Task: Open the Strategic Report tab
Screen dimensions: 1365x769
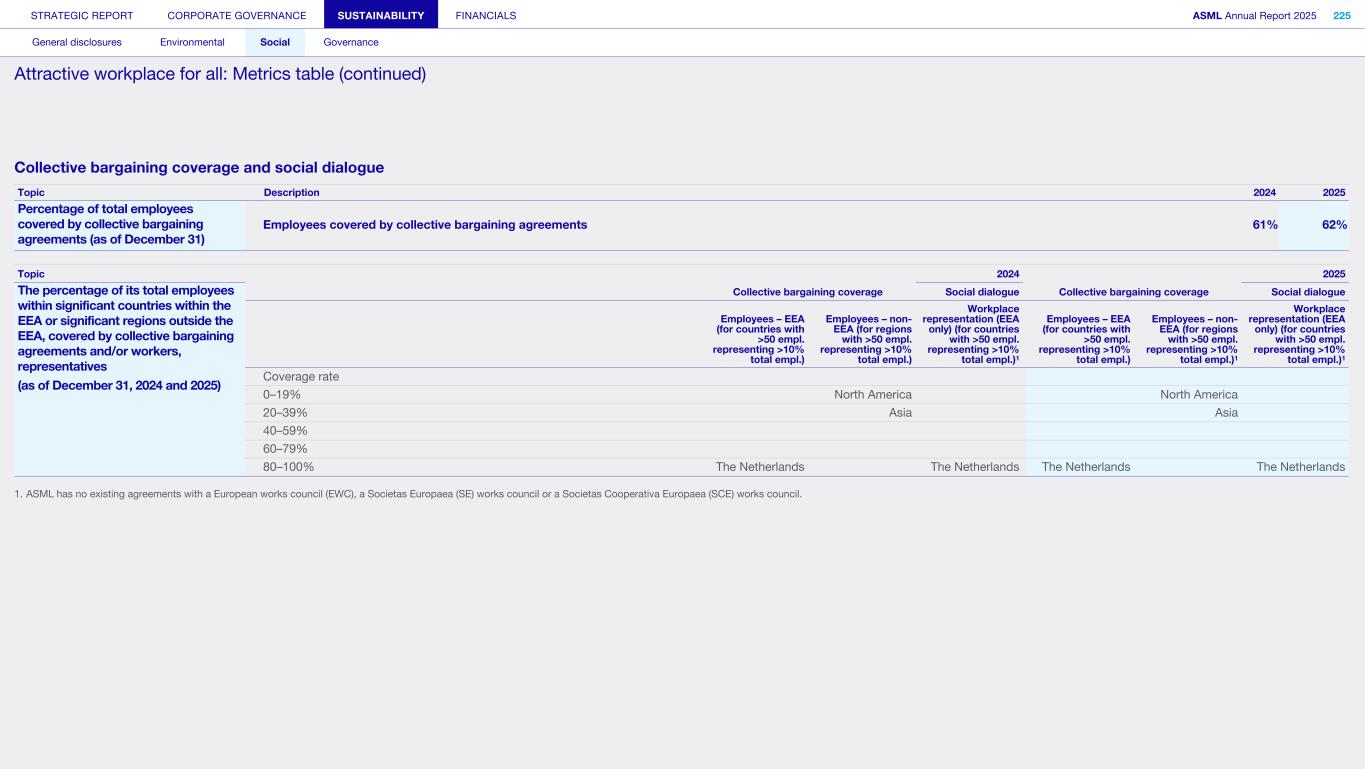Action: tap(82, 15)
